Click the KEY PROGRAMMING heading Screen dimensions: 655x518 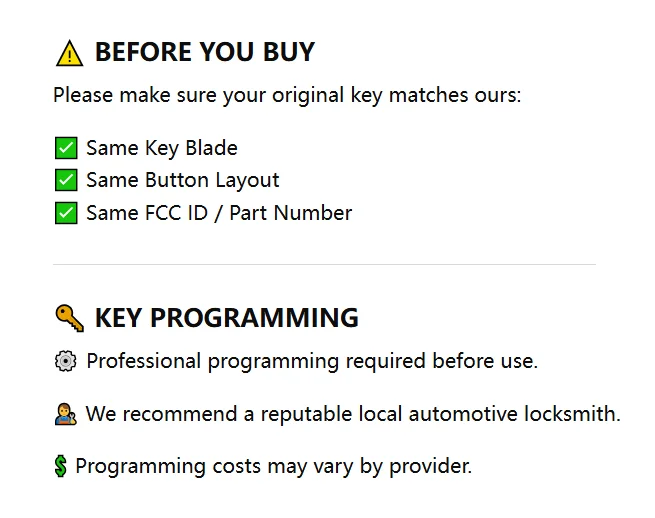(x=227, y=318)
